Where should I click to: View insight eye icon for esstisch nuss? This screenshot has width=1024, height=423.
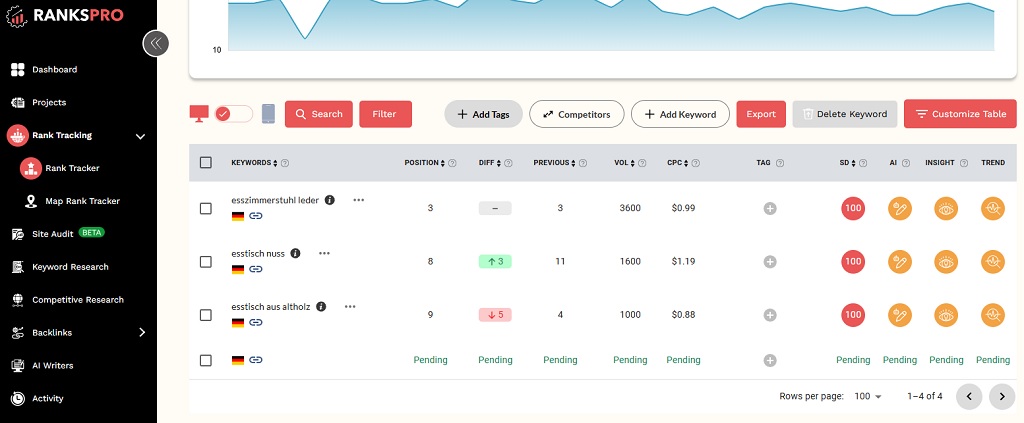click(946, 262)
